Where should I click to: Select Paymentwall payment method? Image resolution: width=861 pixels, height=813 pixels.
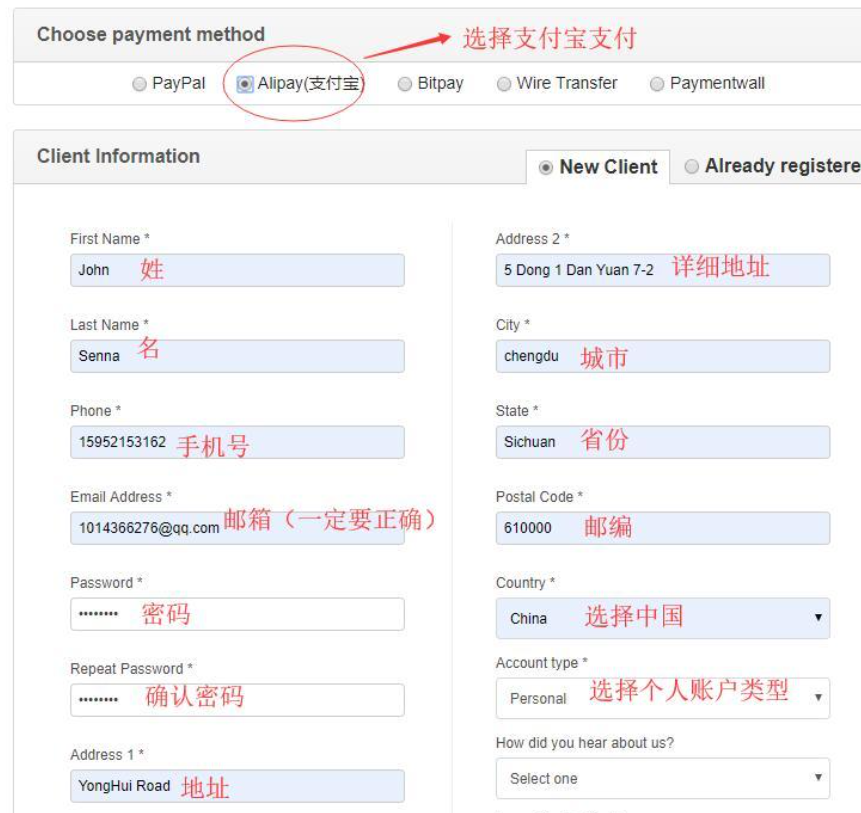[x=657, y=84]
